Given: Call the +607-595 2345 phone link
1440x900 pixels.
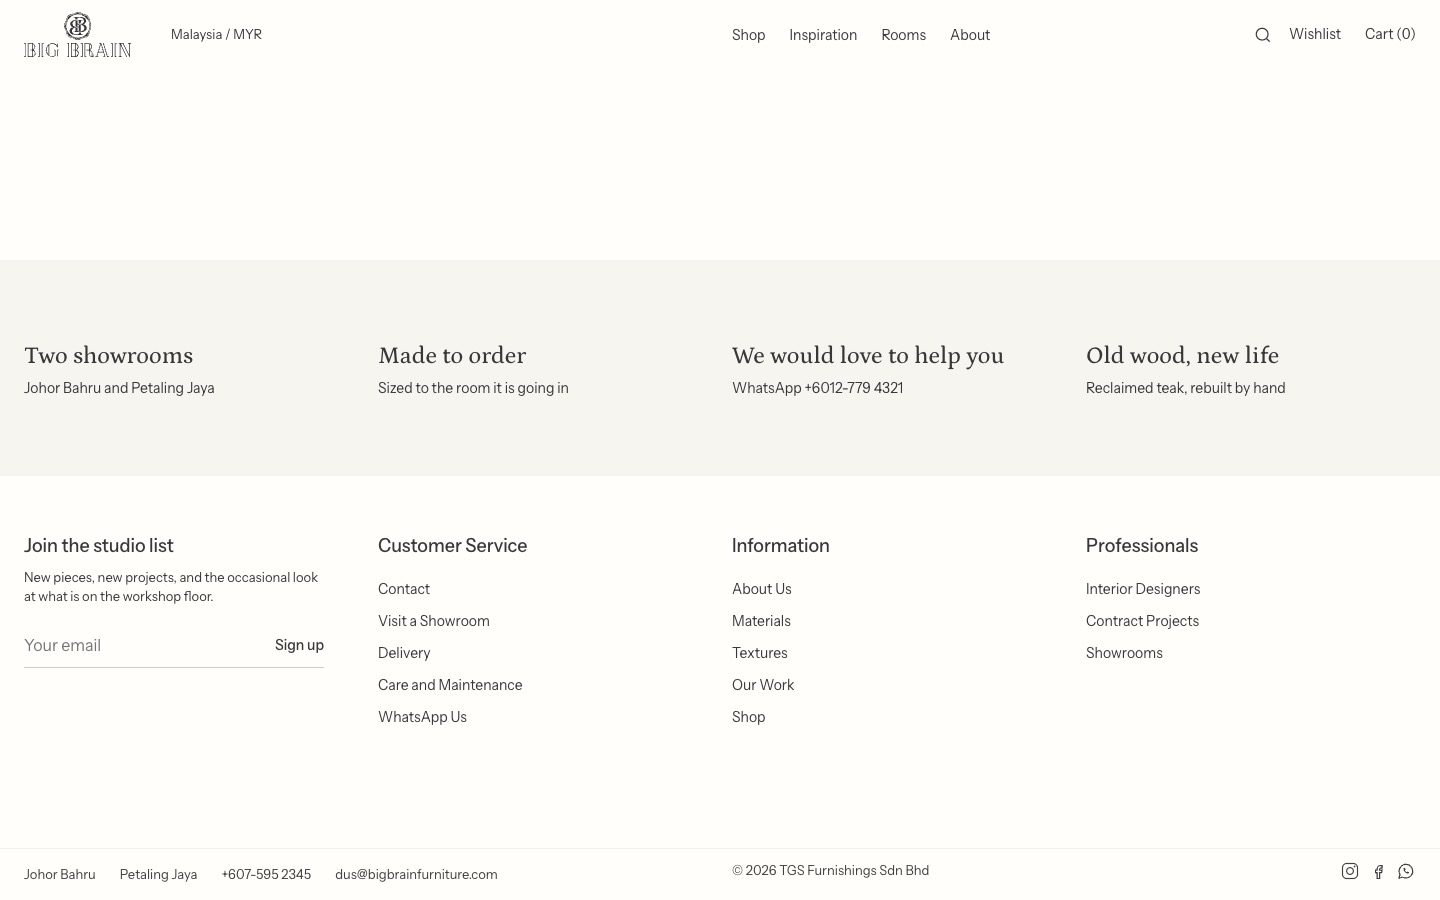Looking at the screenshot, I should coord(266,874).
